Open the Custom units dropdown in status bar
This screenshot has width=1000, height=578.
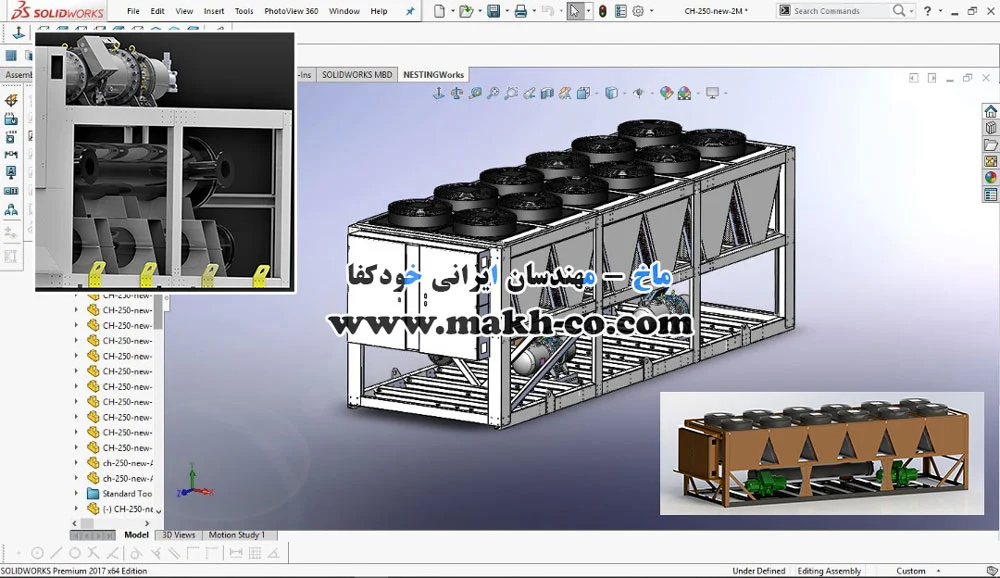(938, 570)
